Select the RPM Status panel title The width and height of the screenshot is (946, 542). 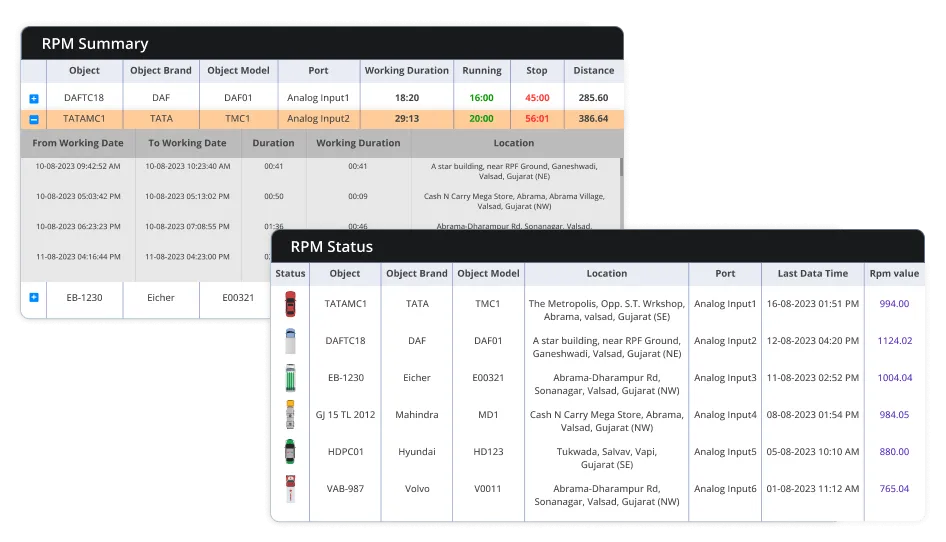[331, 247]
